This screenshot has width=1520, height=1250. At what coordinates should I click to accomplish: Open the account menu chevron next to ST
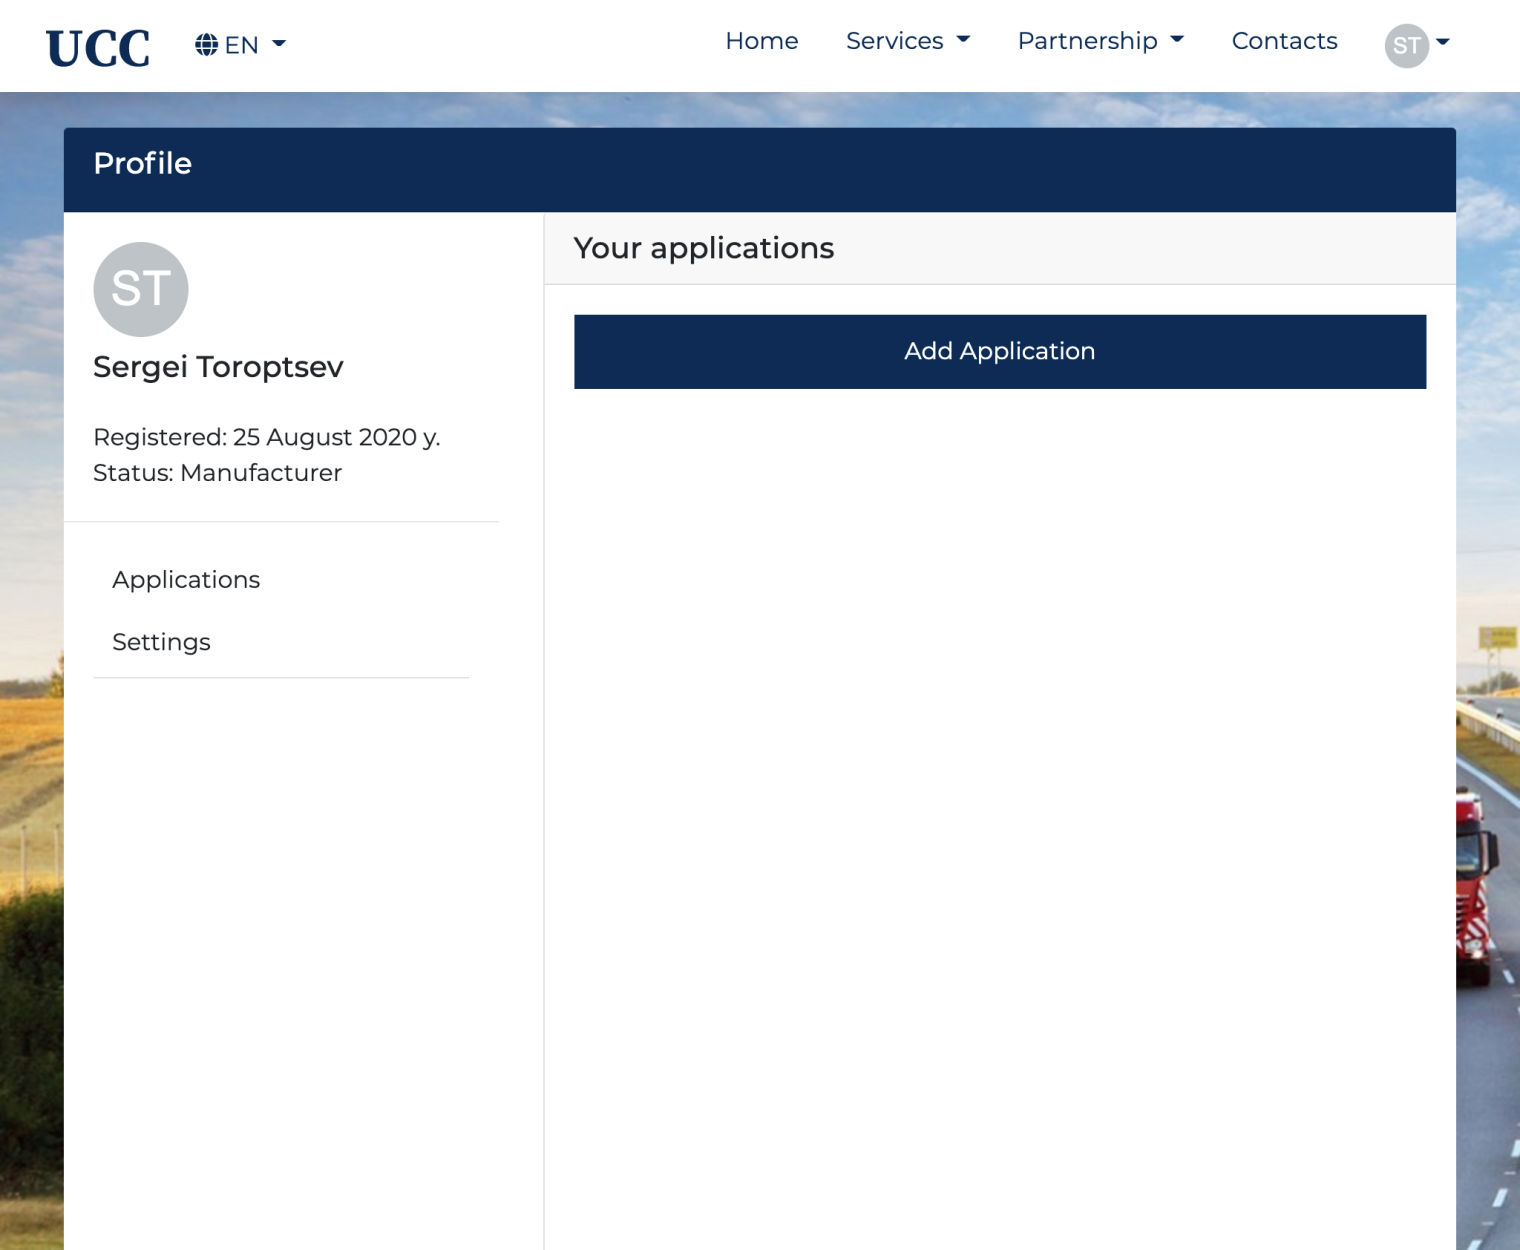1443,44
